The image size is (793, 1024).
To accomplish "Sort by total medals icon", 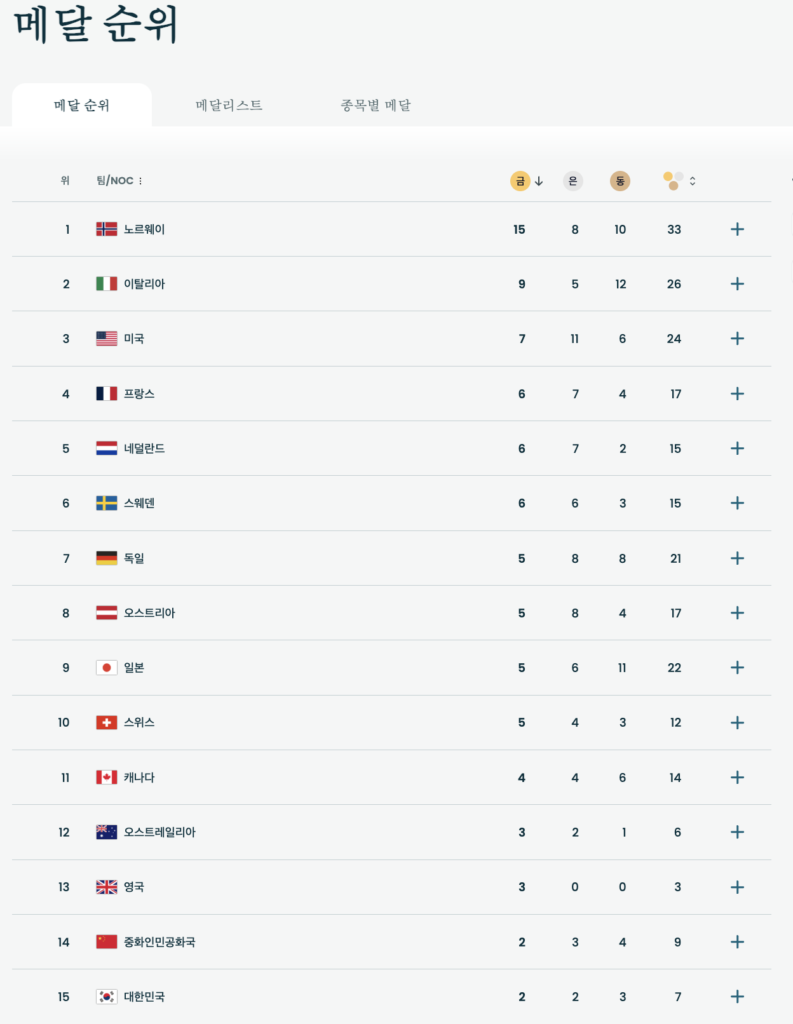I will [x=673, y=181].
